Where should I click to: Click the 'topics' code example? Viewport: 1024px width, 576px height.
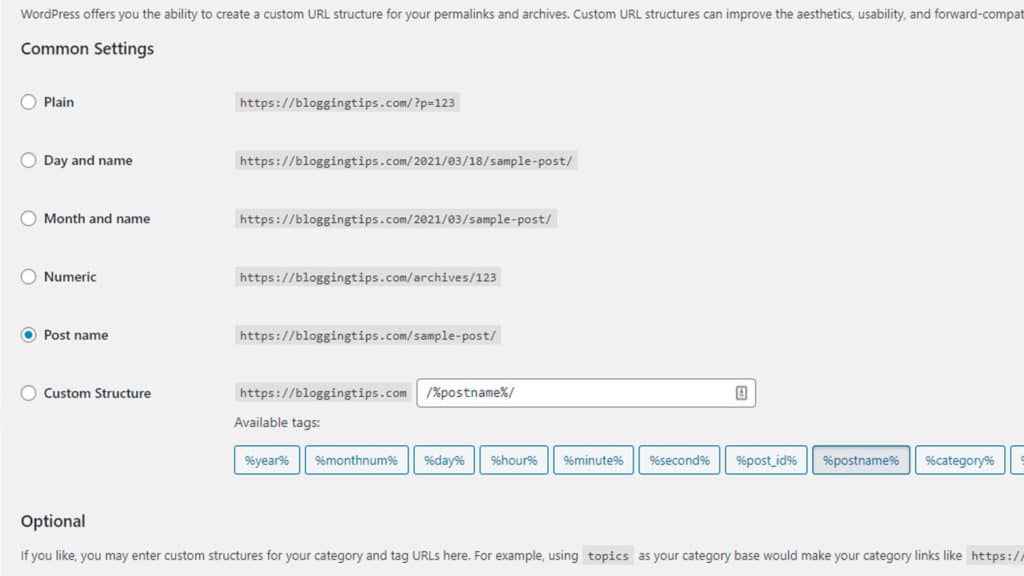608,556
